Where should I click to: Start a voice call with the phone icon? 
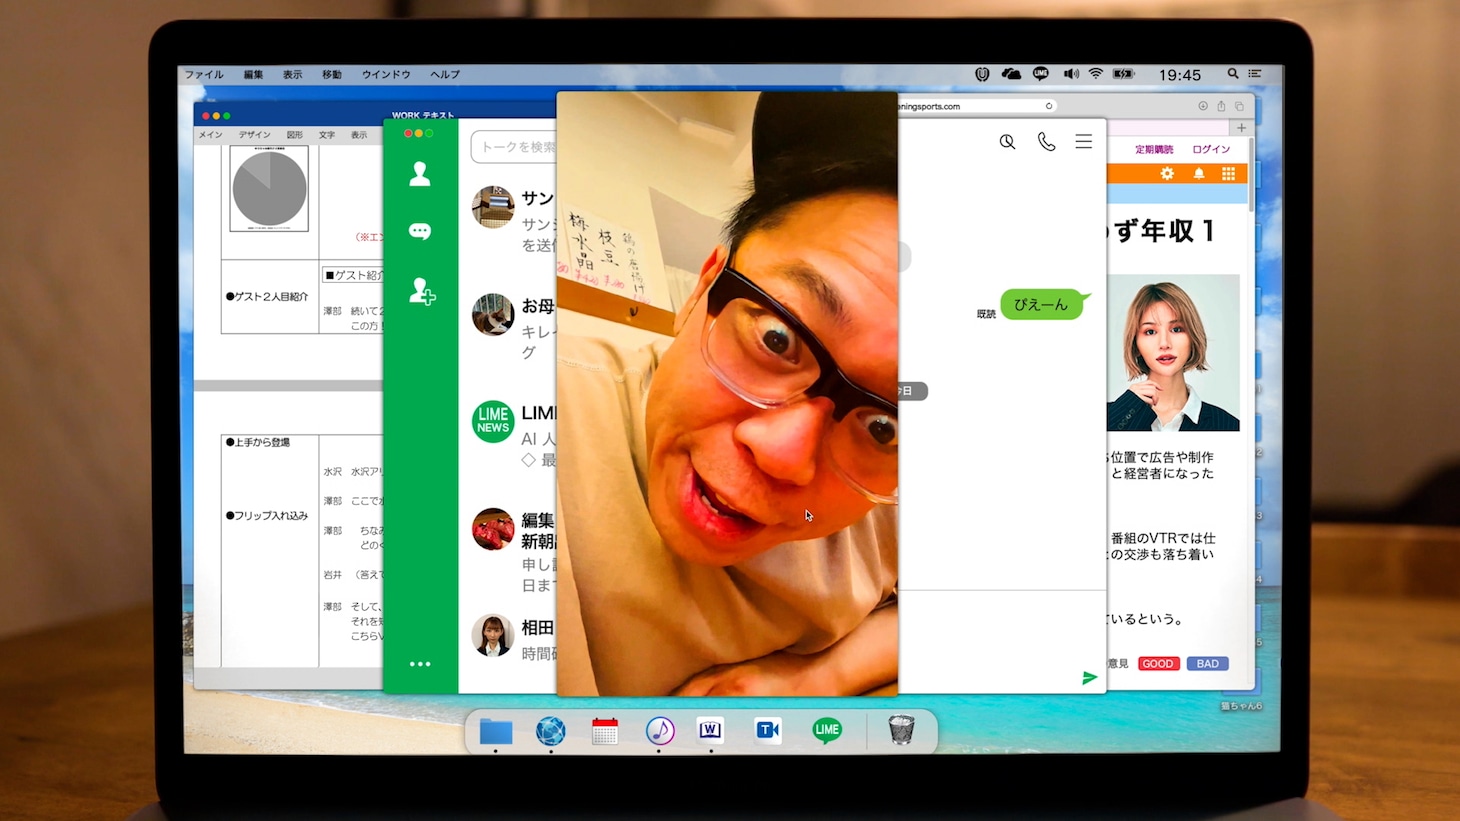coord(1046,142)
